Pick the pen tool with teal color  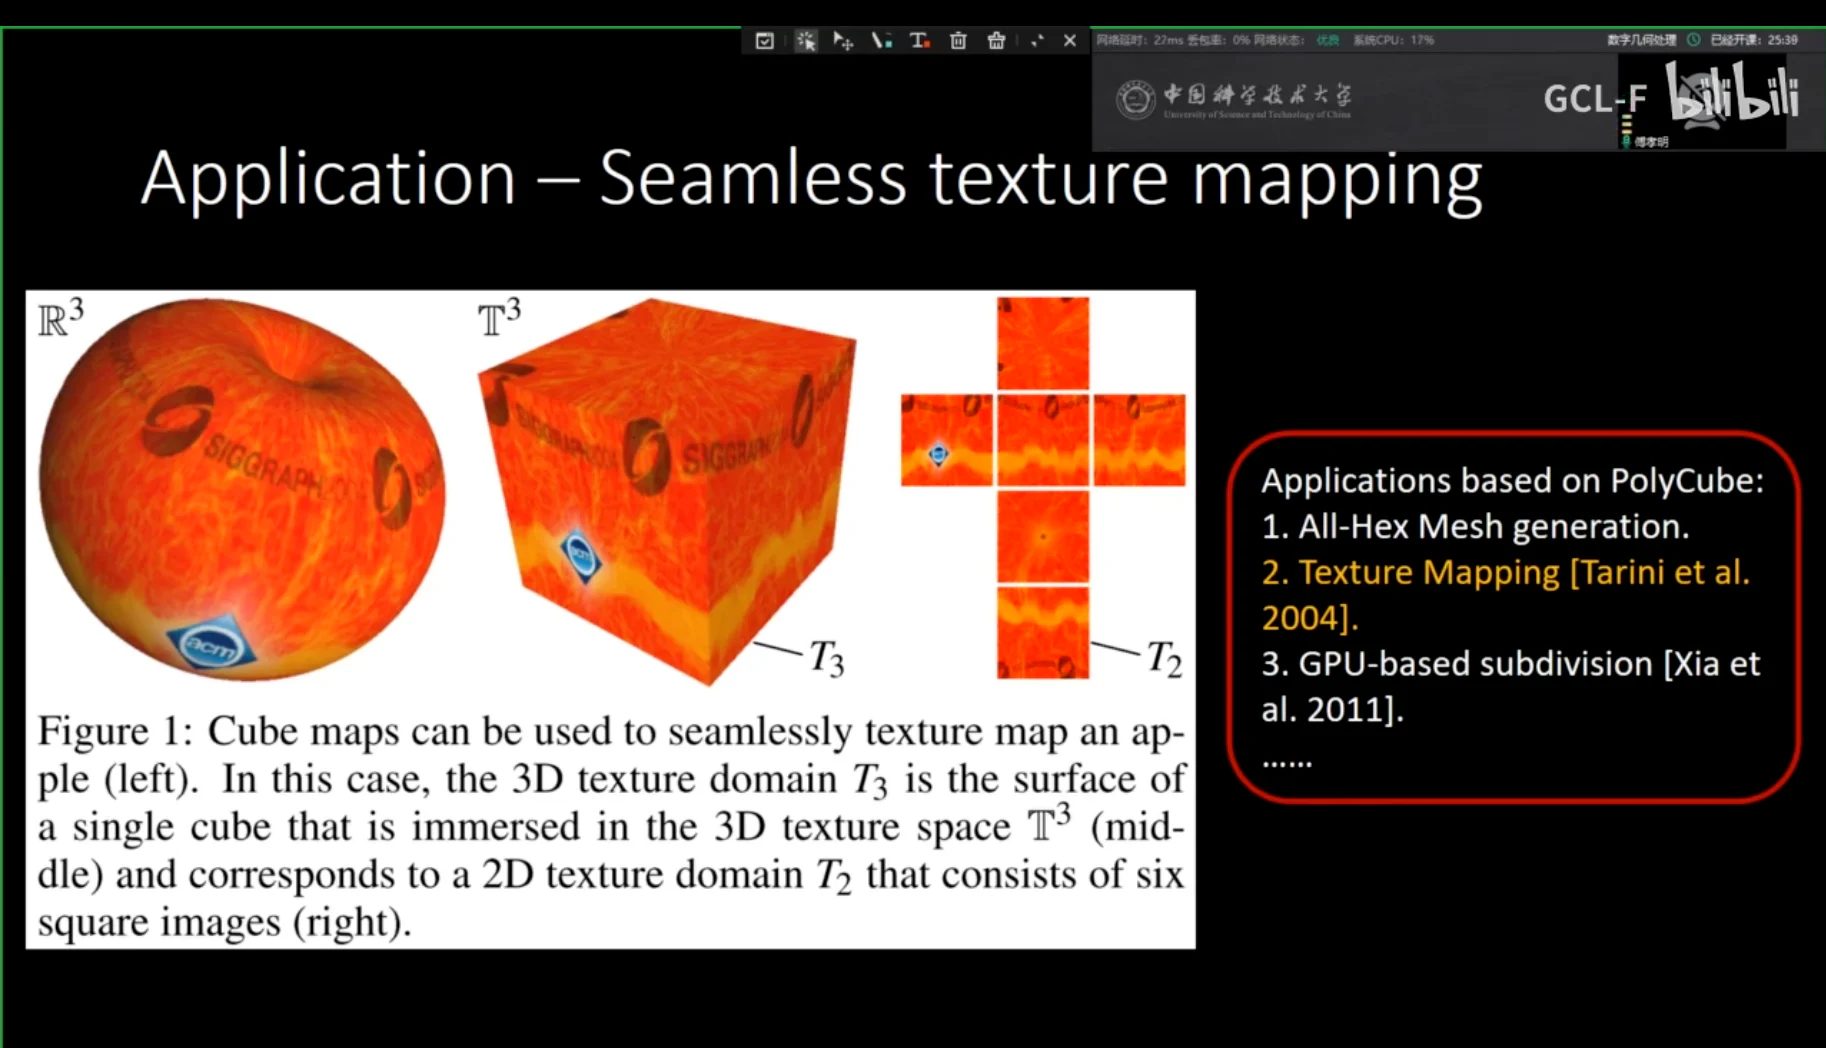coord(881,41)
